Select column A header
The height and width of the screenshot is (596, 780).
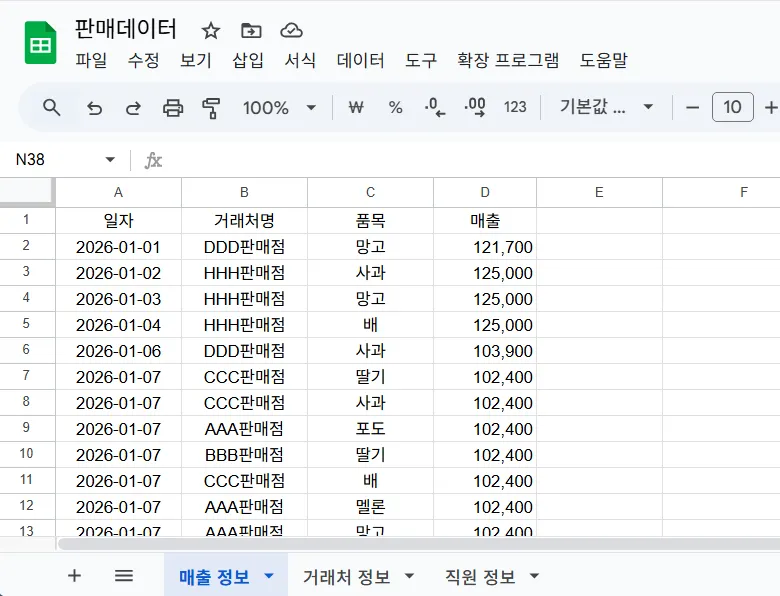point(118,193)
